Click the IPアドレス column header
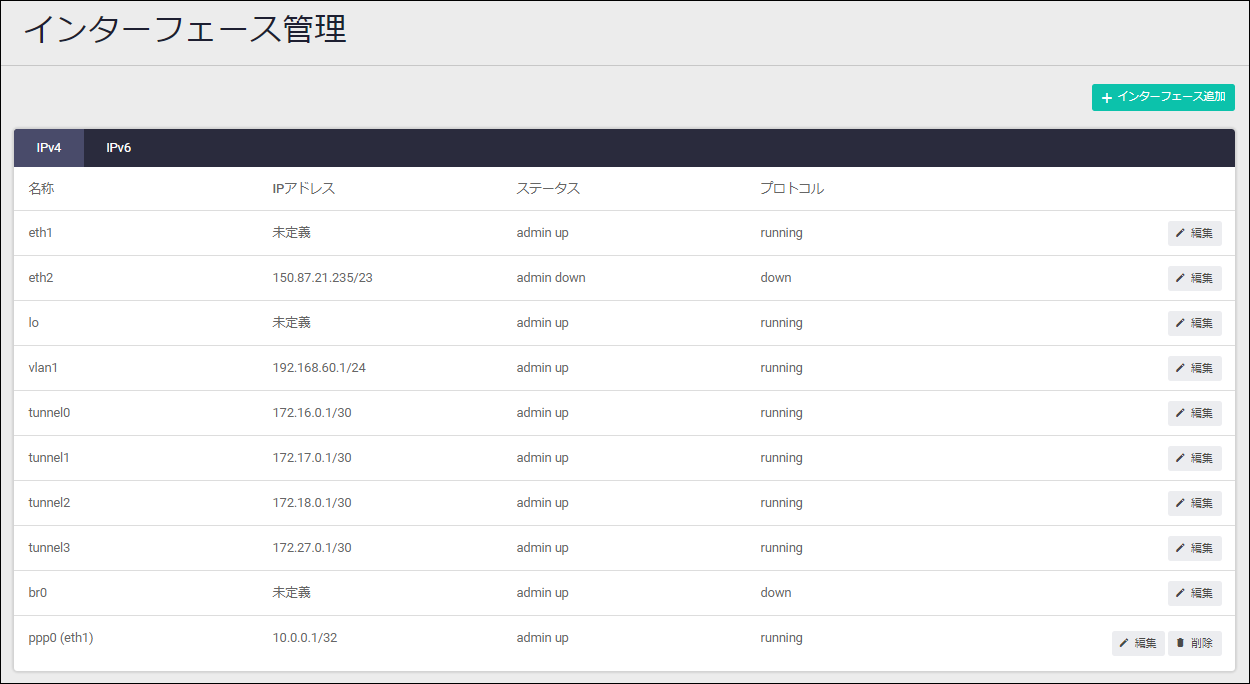 (x=303, y=188)
